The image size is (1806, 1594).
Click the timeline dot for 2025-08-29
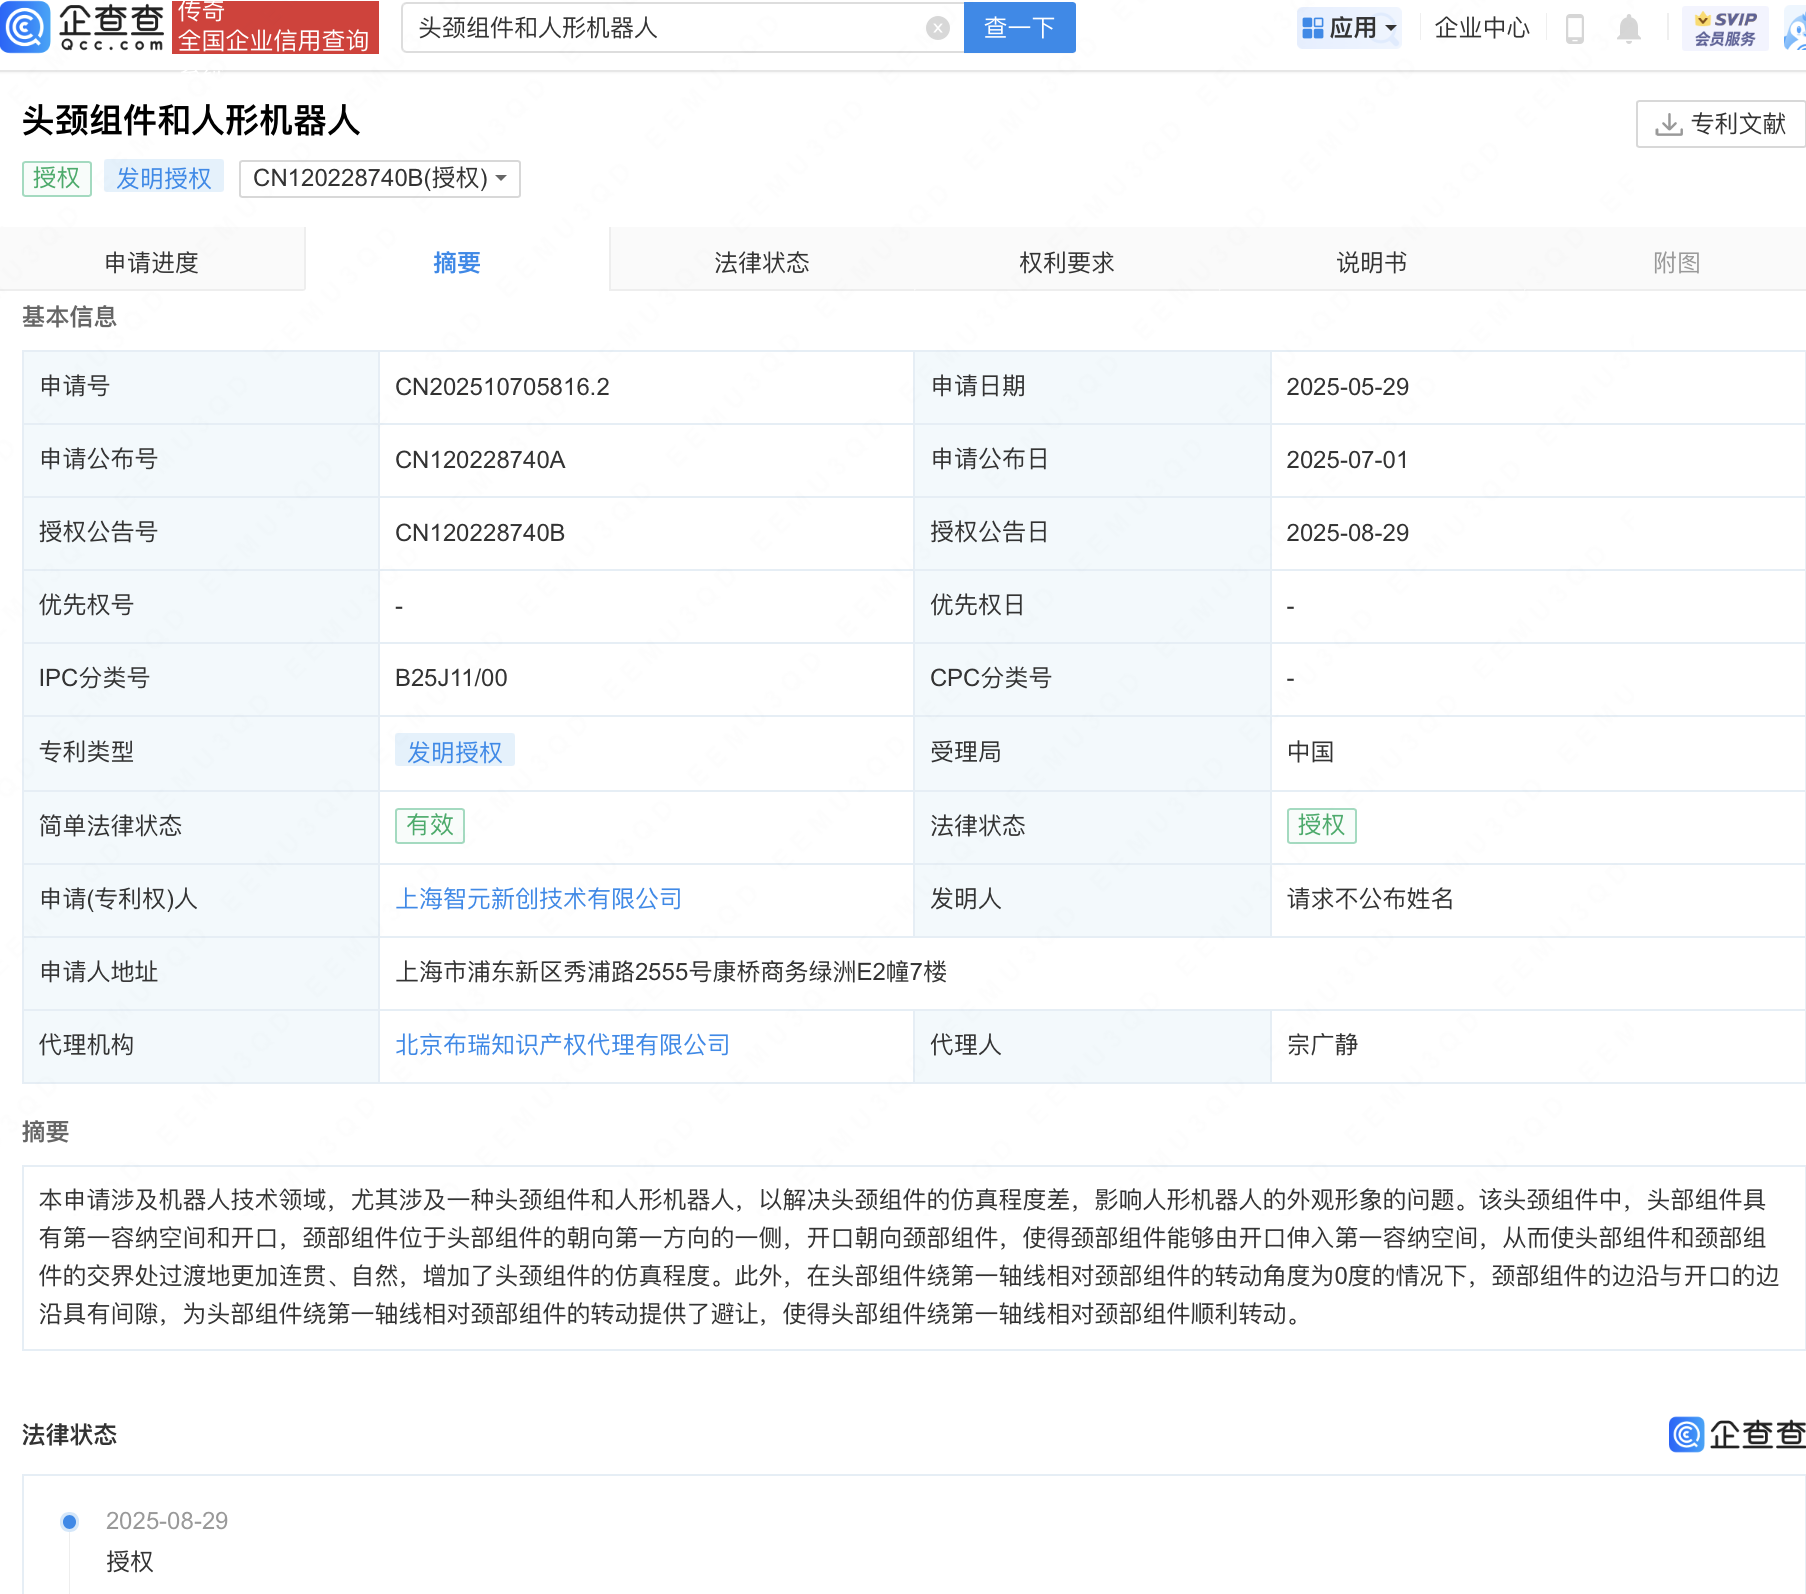click(69, 1522)
